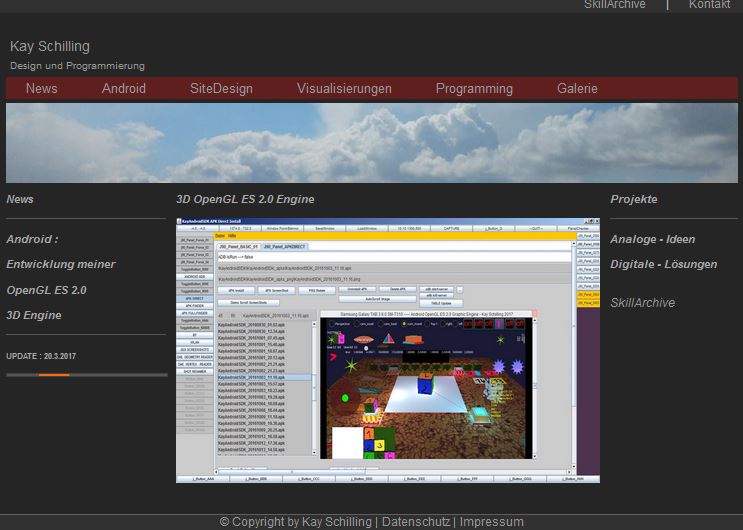Open the Visualisierungen navigation entry
This screenshot has height=530, width=743.
point(344,88)
